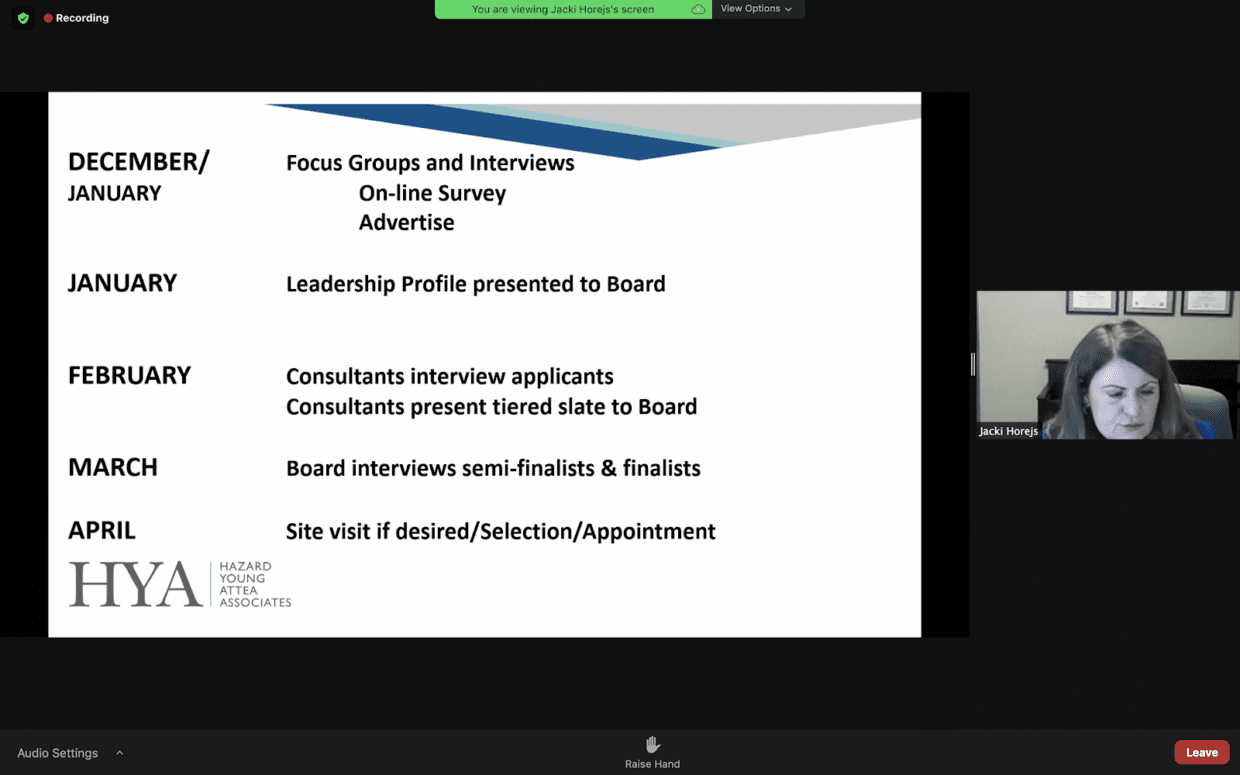Click the red Recording indicator
The width and height of the screenshot is (1240, 775).
[76, 18]
